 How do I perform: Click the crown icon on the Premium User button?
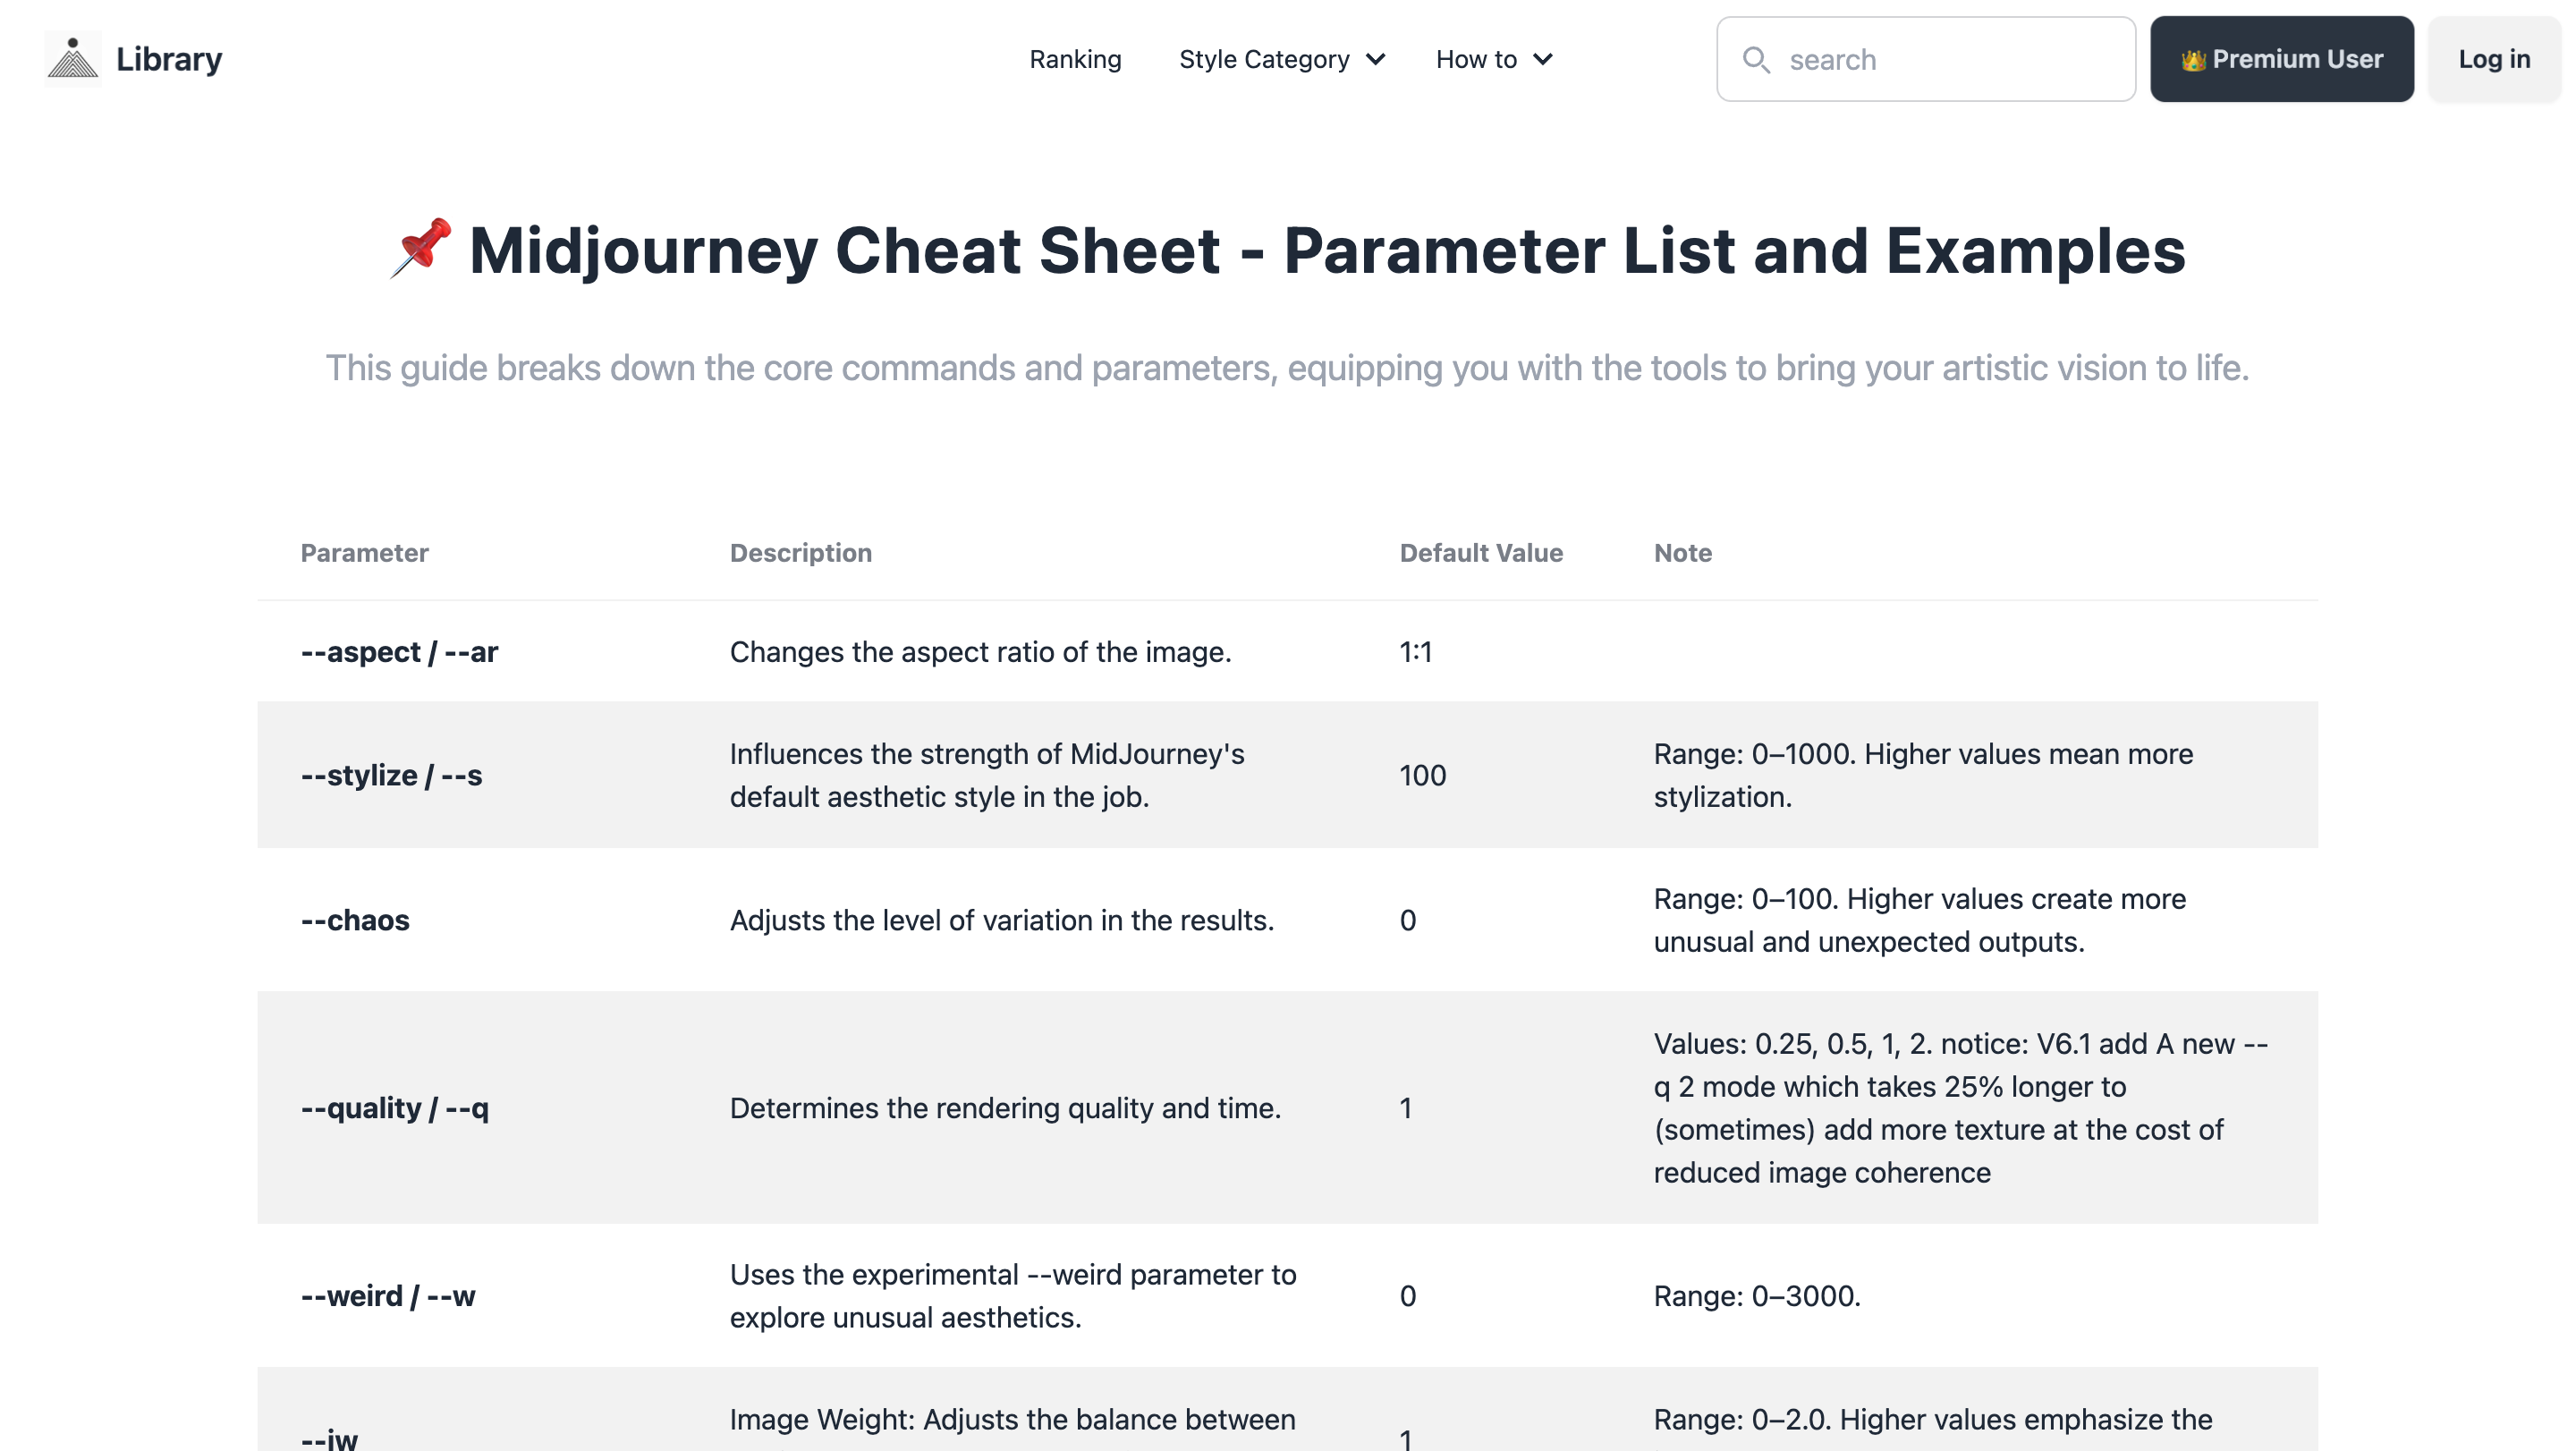[2193, 61]
